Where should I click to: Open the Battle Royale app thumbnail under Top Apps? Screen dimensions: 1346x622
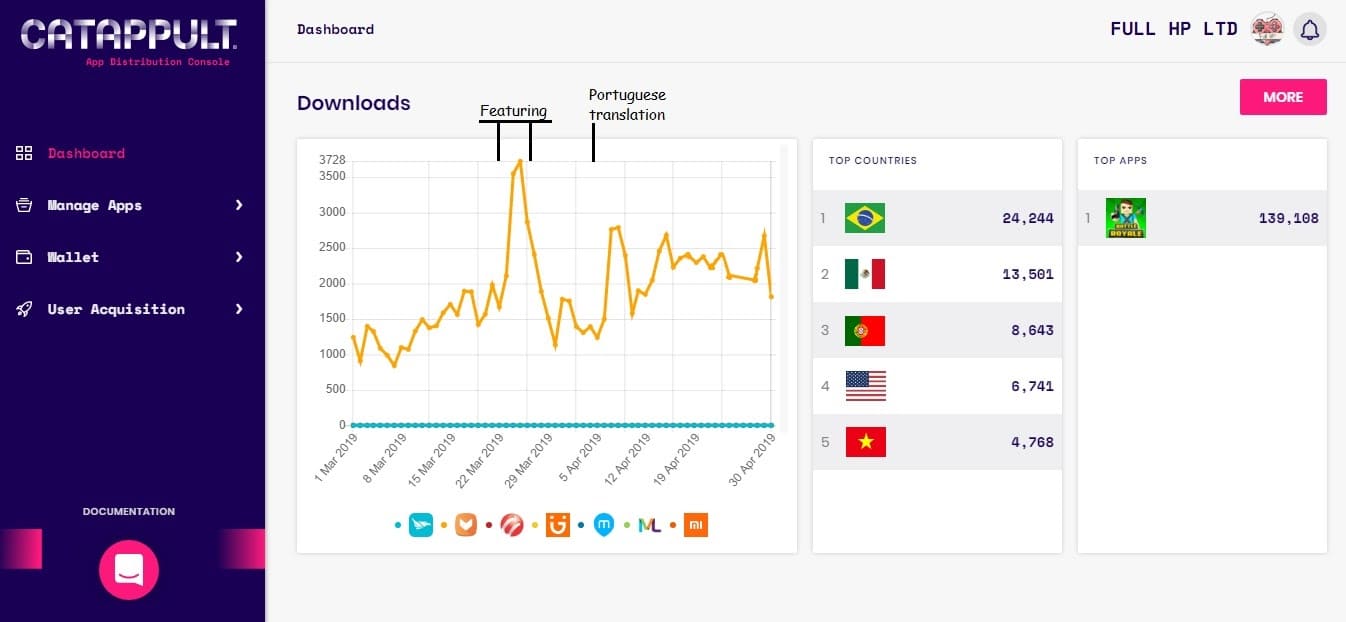pyautogui.click(x=1126, y=217)
